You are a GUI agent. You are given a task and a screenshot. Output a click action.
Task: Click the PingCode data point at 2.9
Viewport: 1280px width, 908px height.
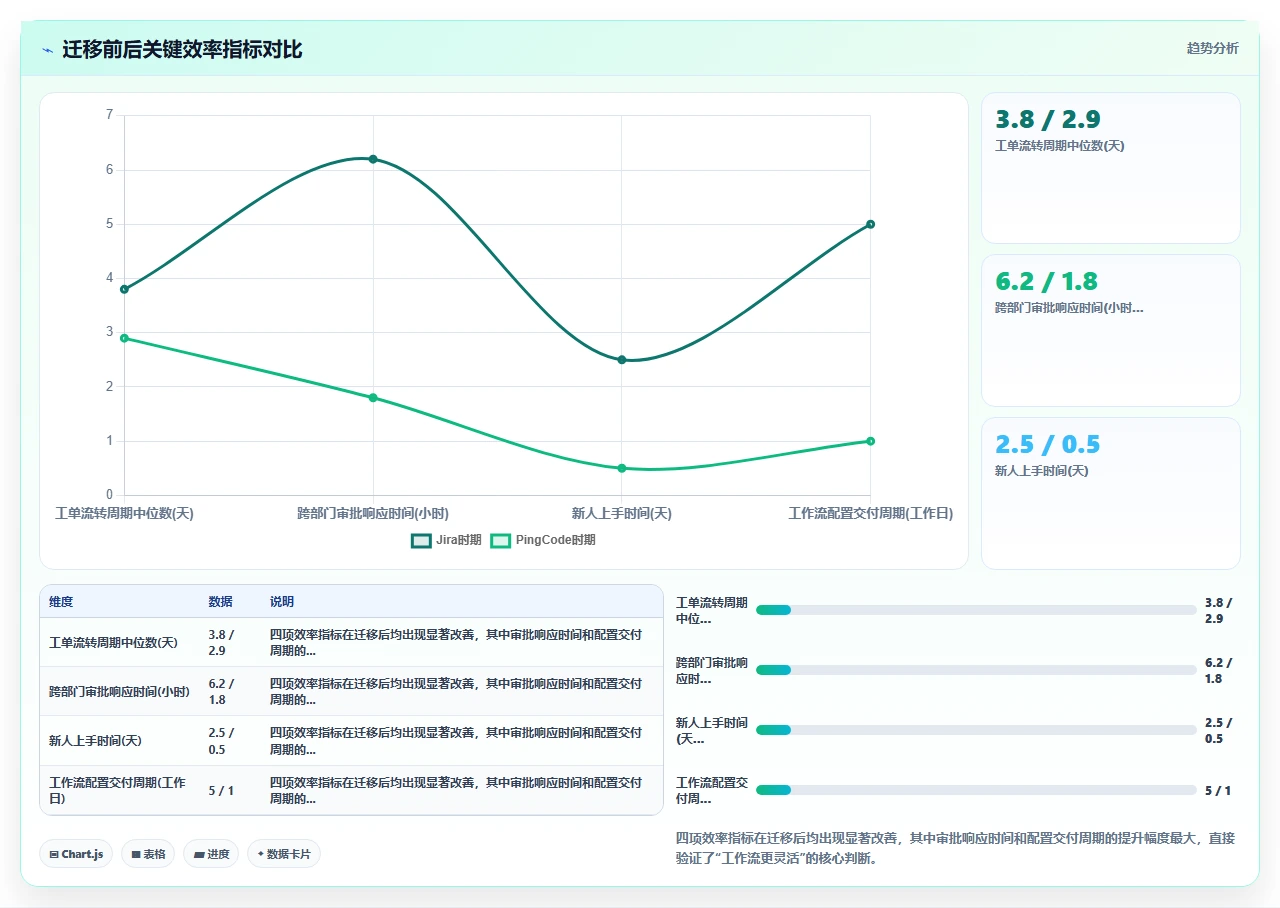124,338
